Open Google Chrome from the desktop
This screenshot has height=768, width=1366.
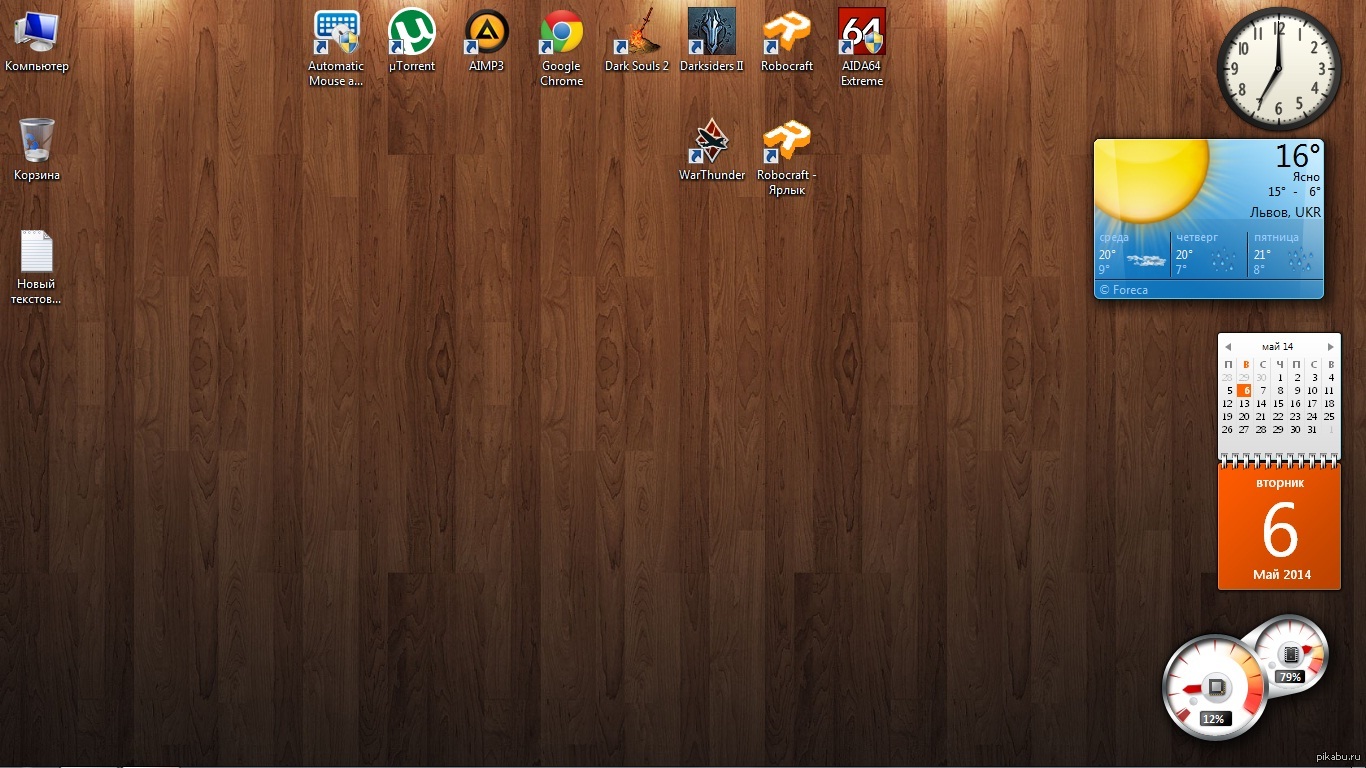[561, 33]
